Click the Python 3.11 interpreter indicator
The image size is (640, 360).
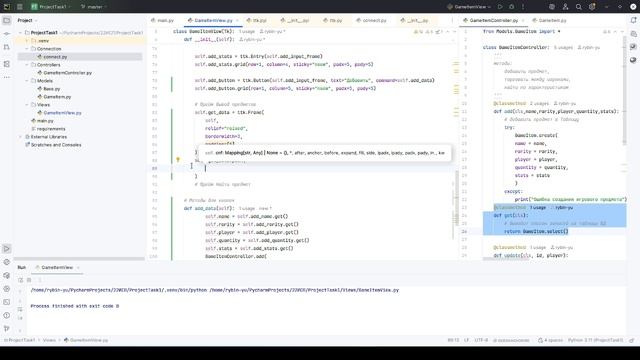click(x=596, y=340)
